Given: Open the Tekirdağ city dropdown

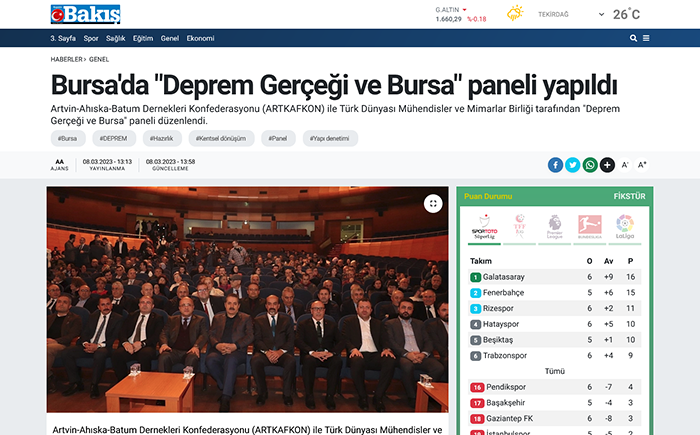Looking at the screenshot, I should point(571,14).
